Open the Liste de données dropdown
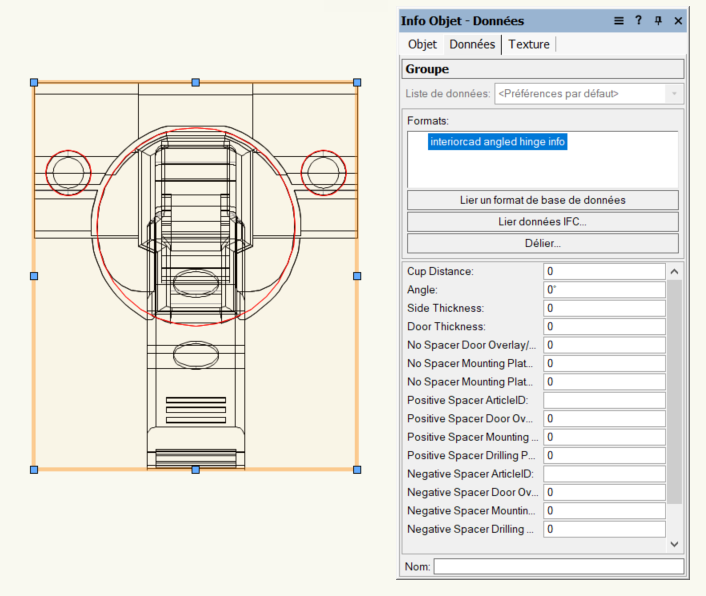The width and height of the screenshot is (706, 596). point(588,93)
